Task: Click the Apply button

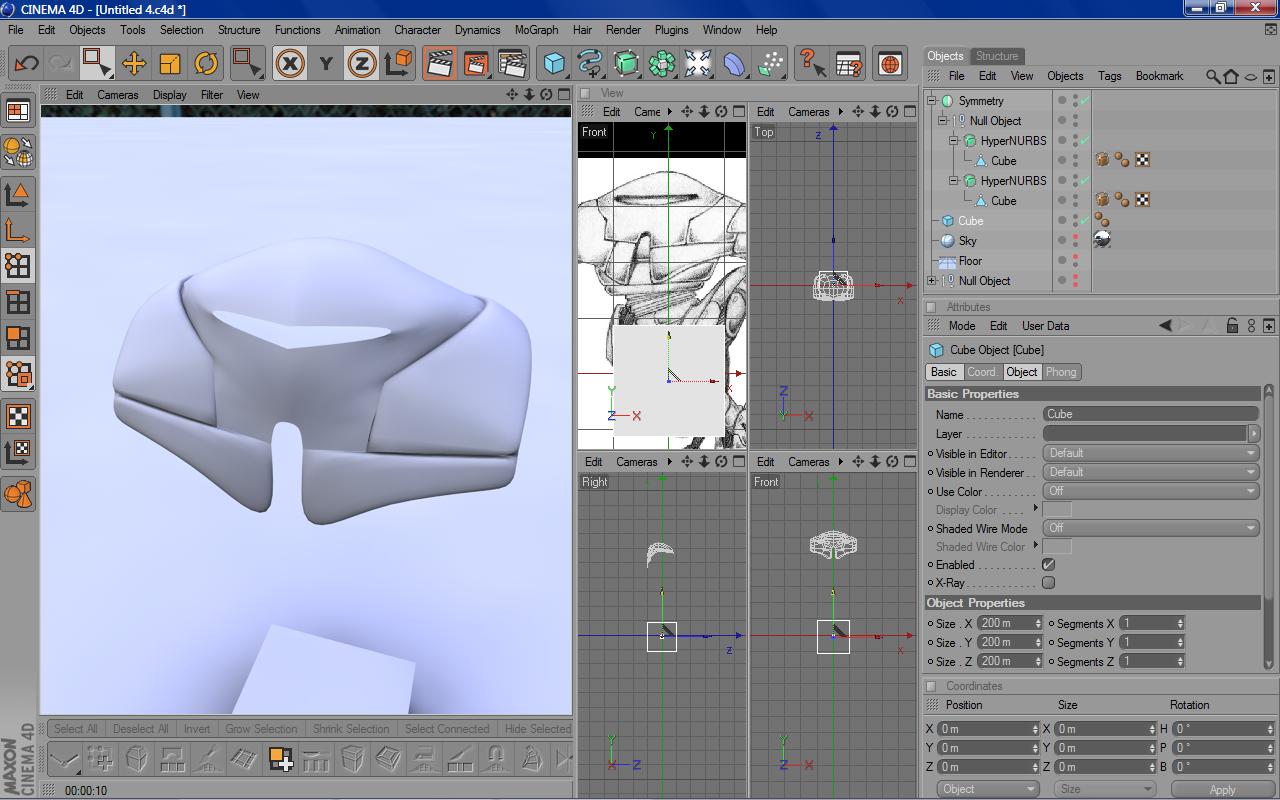Action: [x=1222, y=789]
